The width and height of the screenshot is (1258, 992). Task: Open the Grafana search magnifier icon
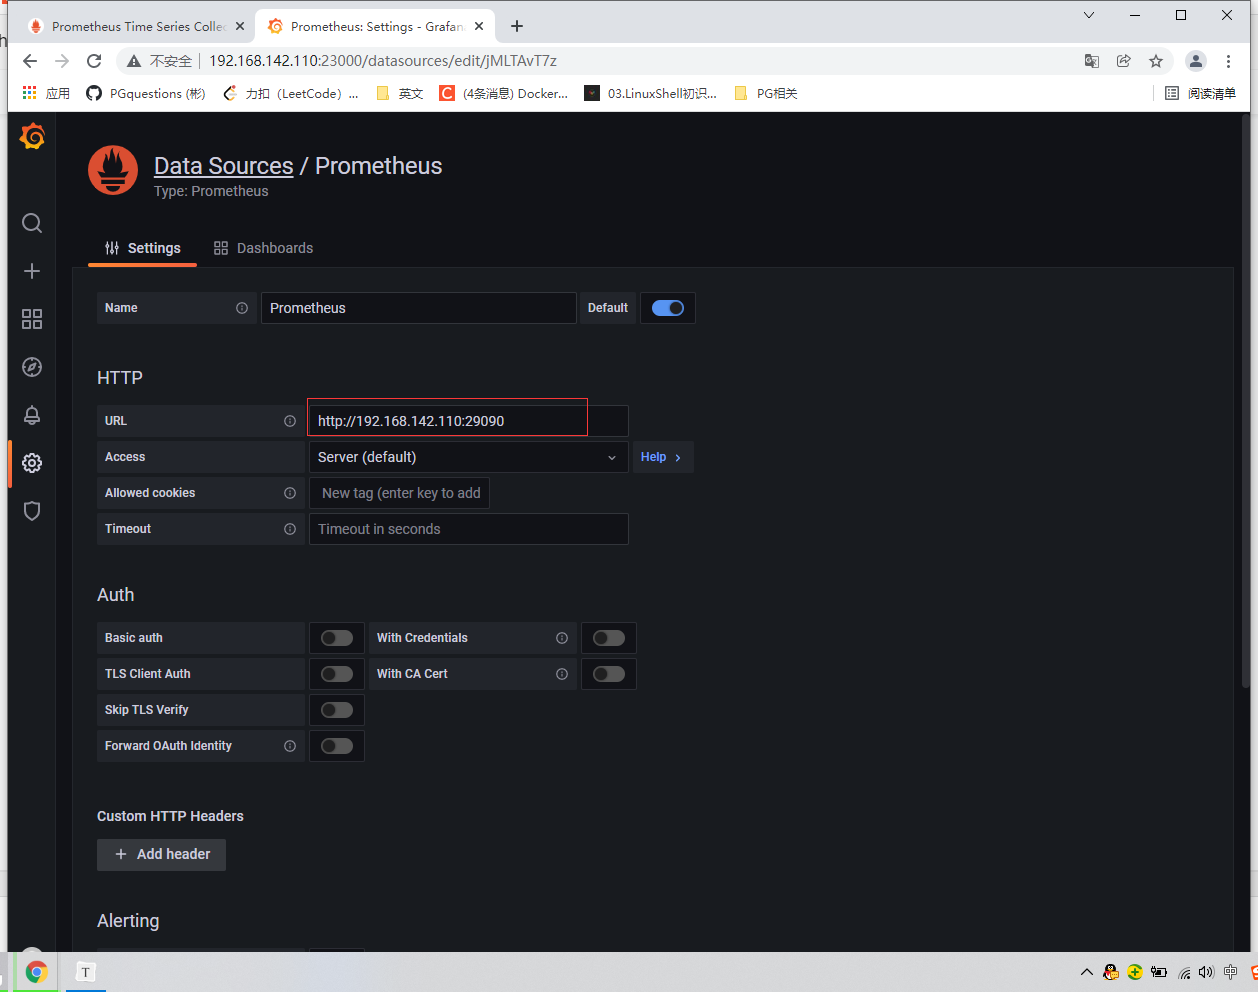click(x=32, y=223)
